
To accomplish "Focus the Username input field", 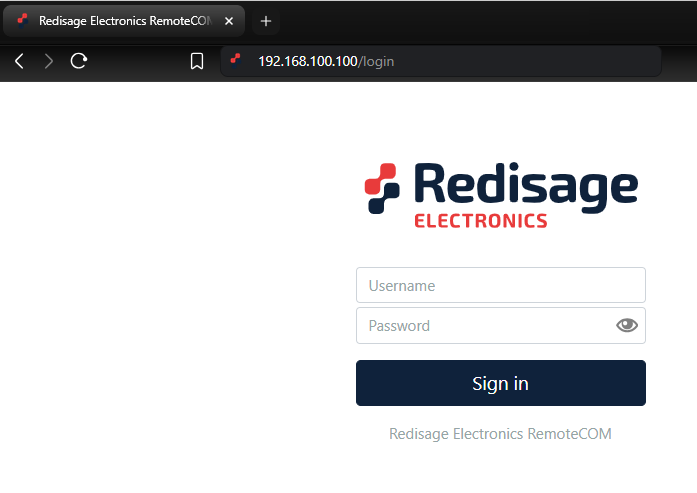I will (500, 285).
